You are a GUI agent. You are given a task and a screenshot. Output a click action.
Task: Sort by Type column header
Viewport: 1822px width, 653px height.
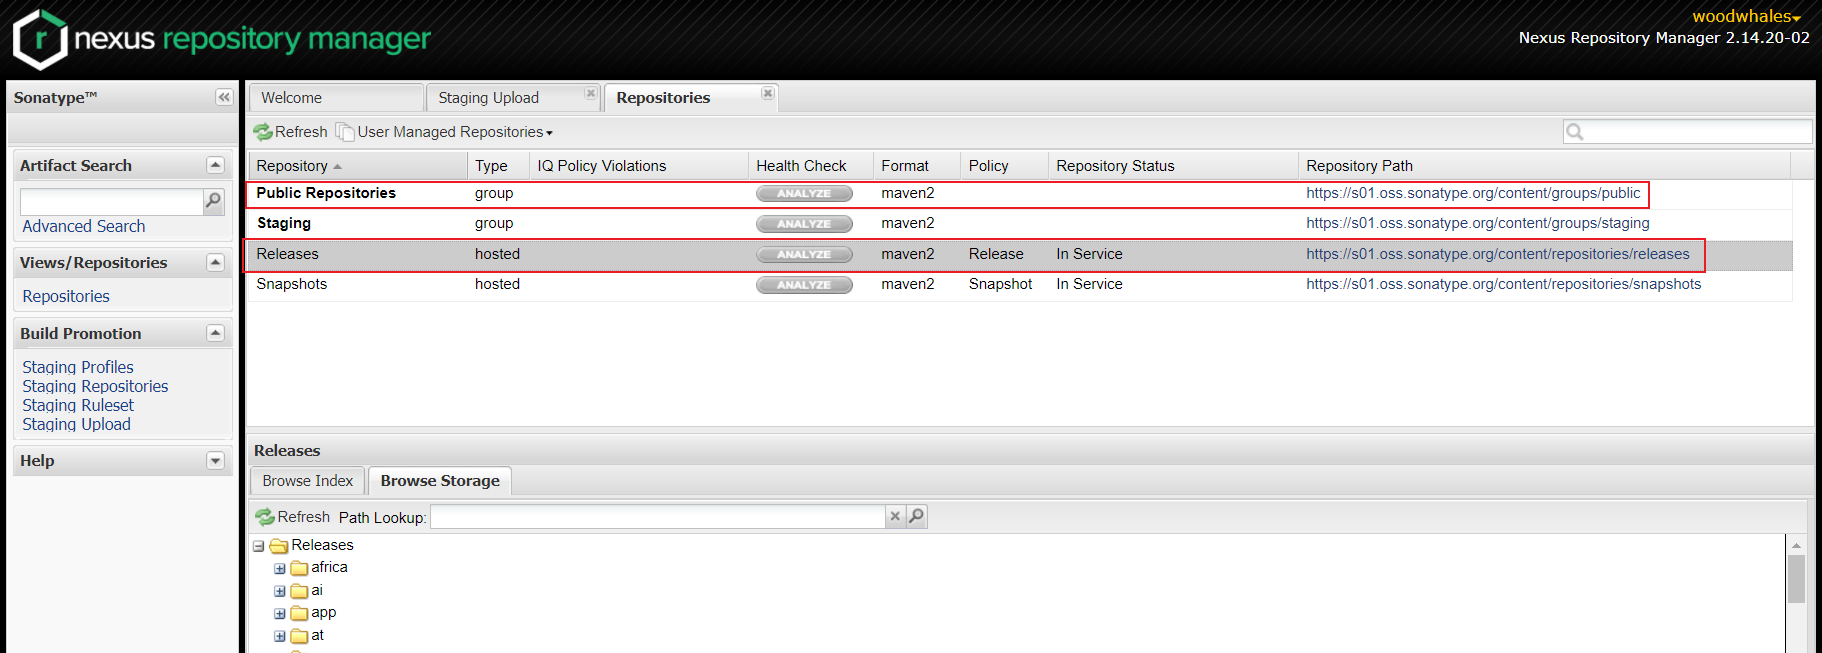point(498,166)
